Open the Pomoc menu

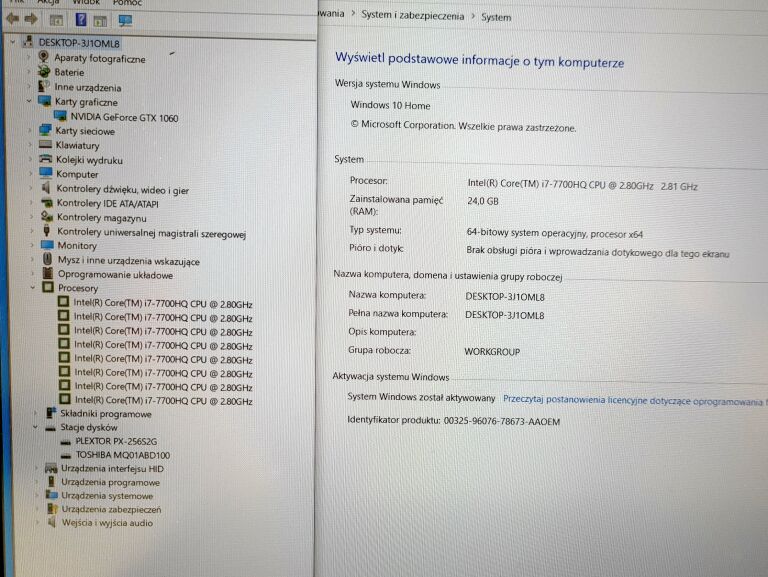point(127,2)
